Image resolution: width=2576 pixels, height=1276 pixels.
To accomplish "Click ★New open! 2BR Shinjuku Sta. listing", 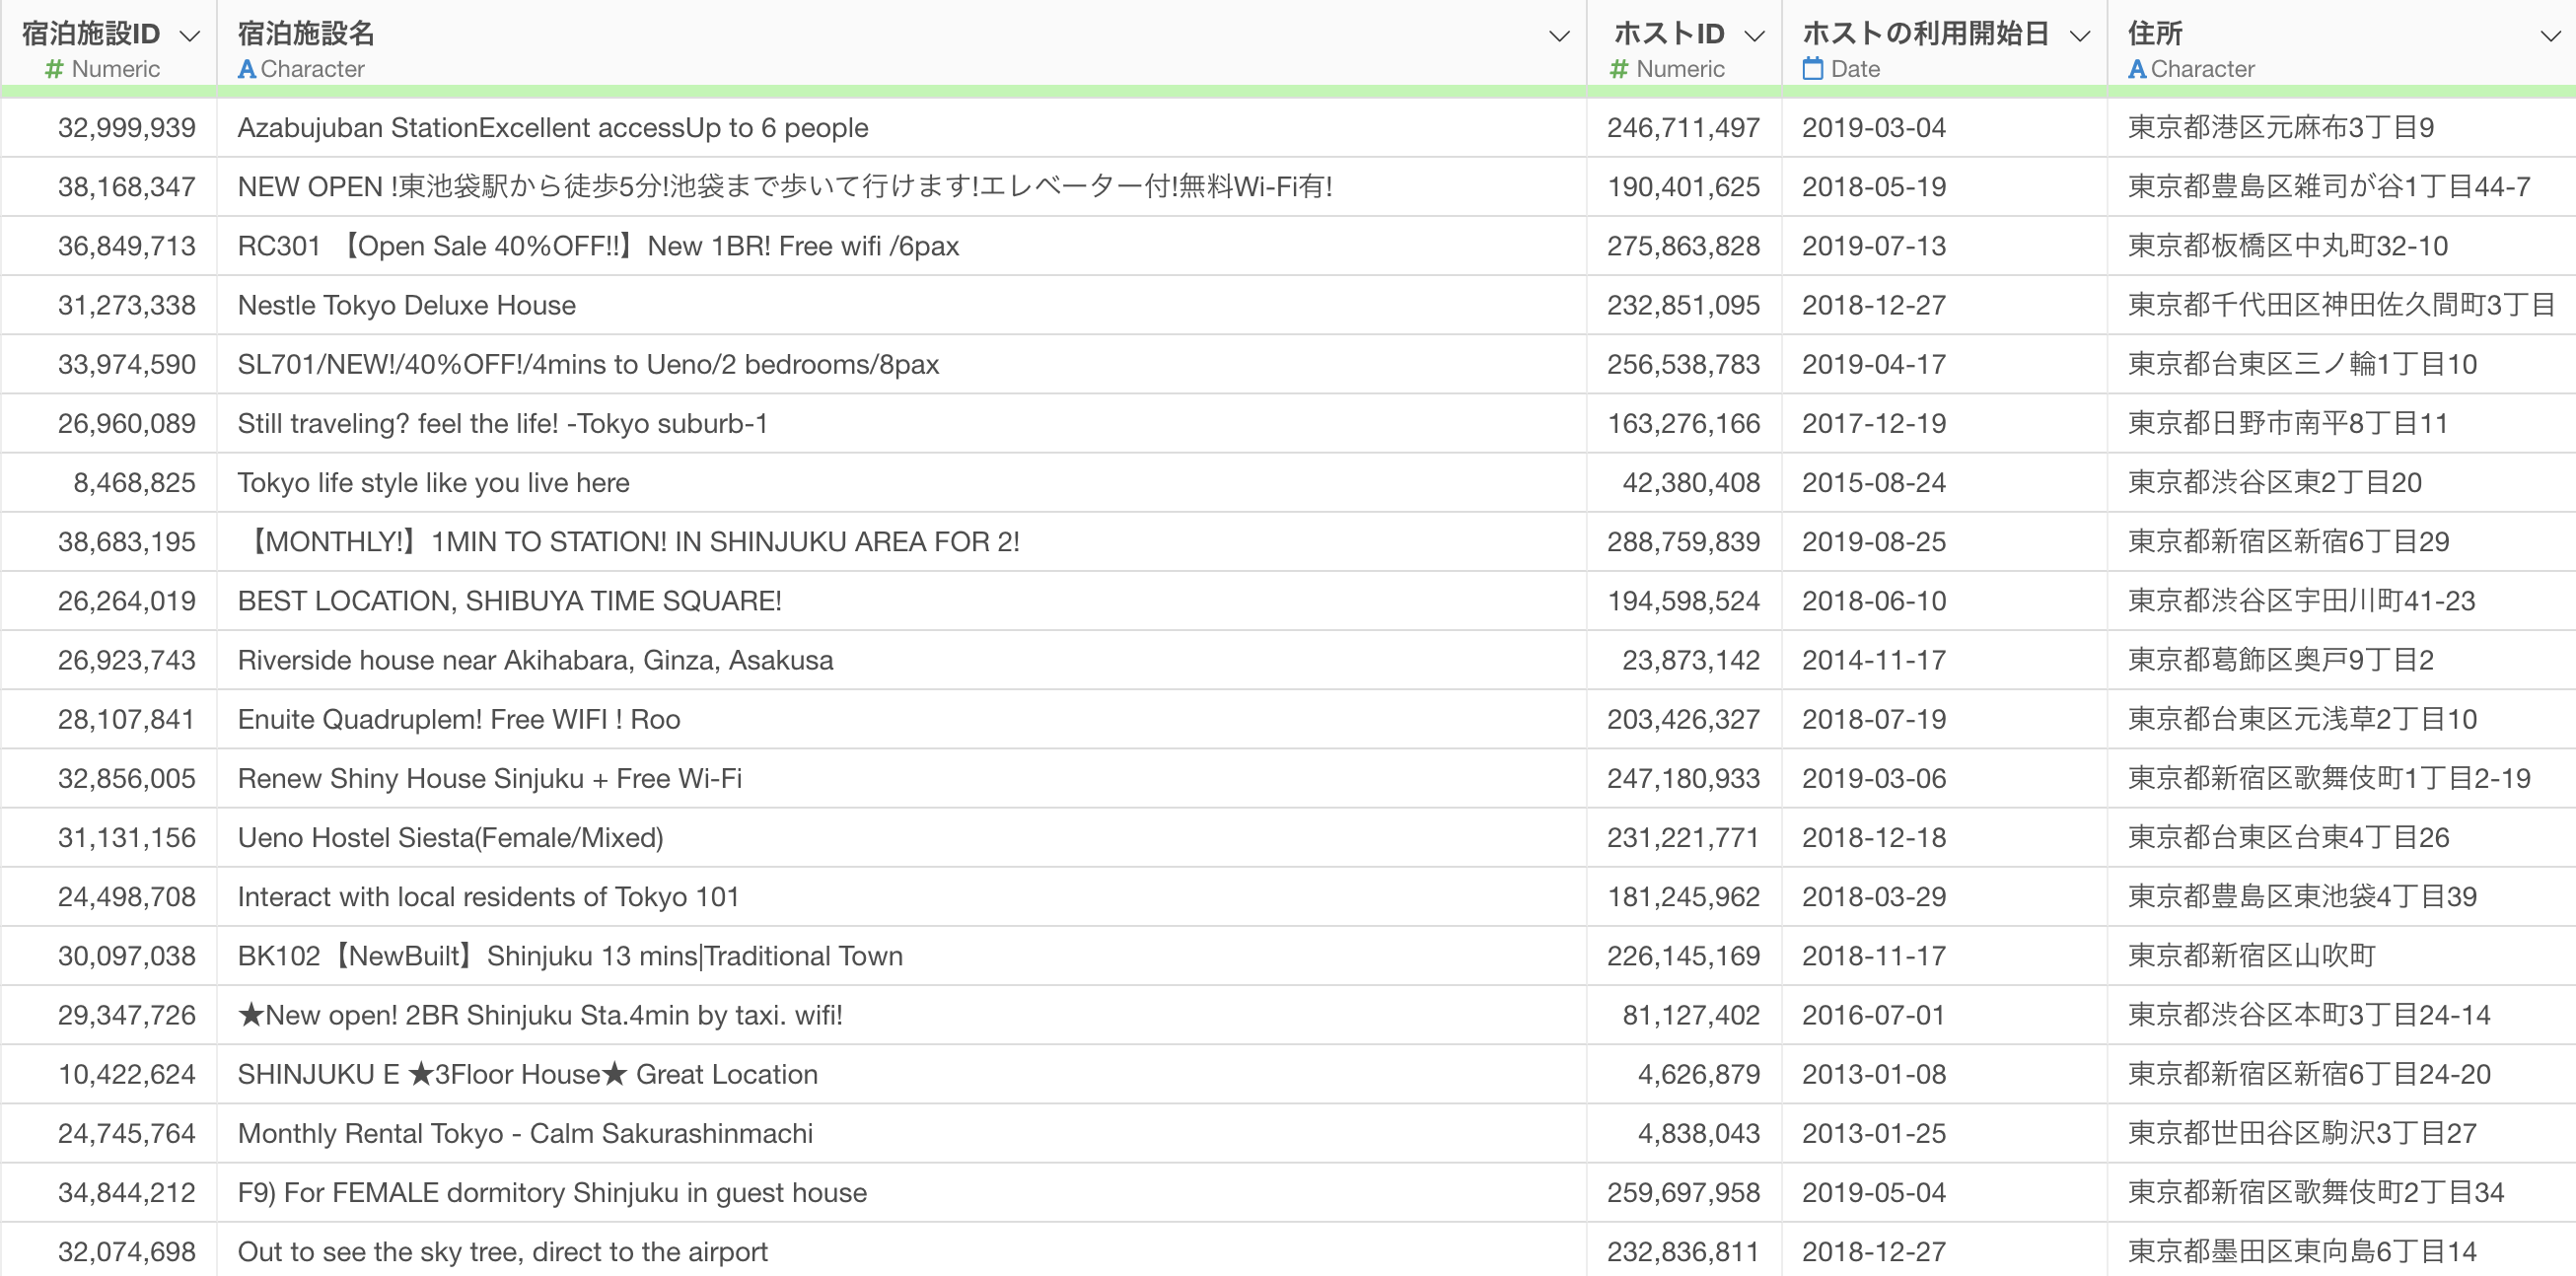I will [x=540, y=1015].
